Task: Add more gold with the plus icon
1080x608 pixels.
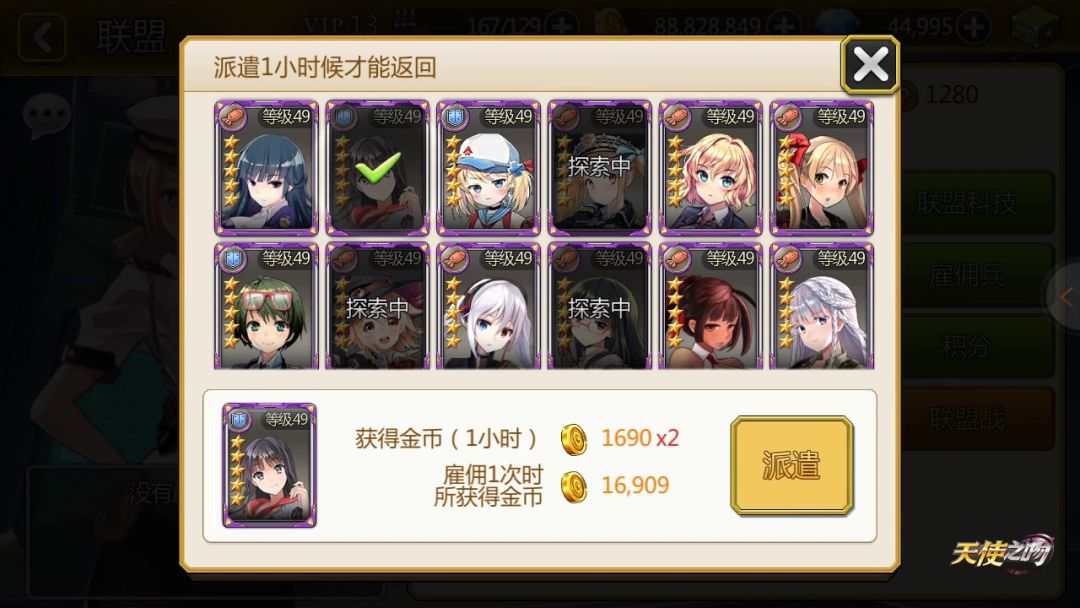Action: tap(785, 27)
